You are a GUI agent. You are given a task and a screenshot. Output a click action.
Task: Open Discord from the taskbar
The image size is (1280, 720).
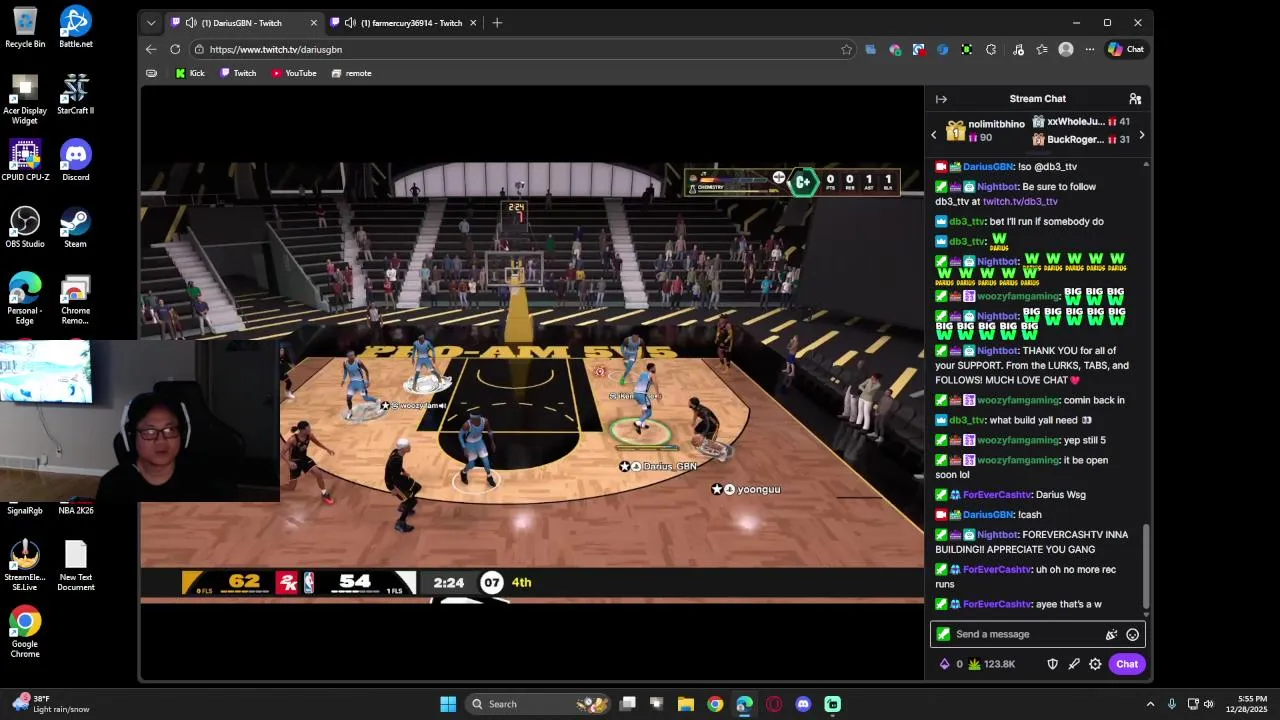coord(803,704)
